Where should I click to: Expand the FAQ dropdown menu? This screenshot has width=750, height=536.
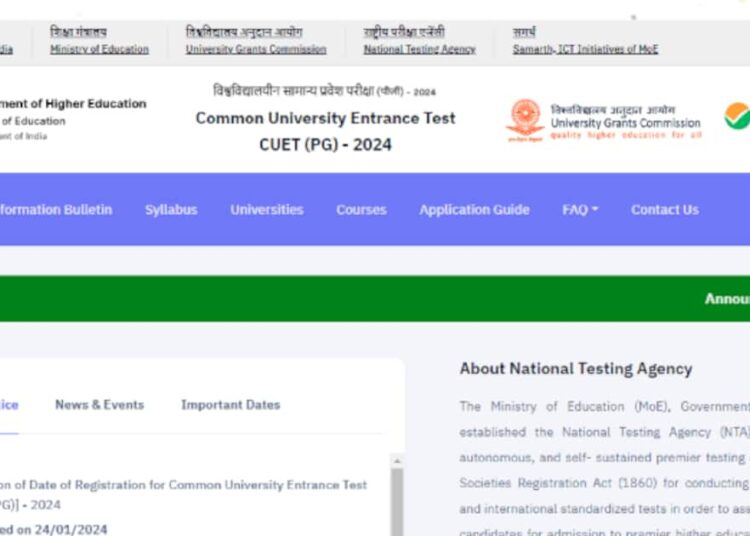point(580,210)
